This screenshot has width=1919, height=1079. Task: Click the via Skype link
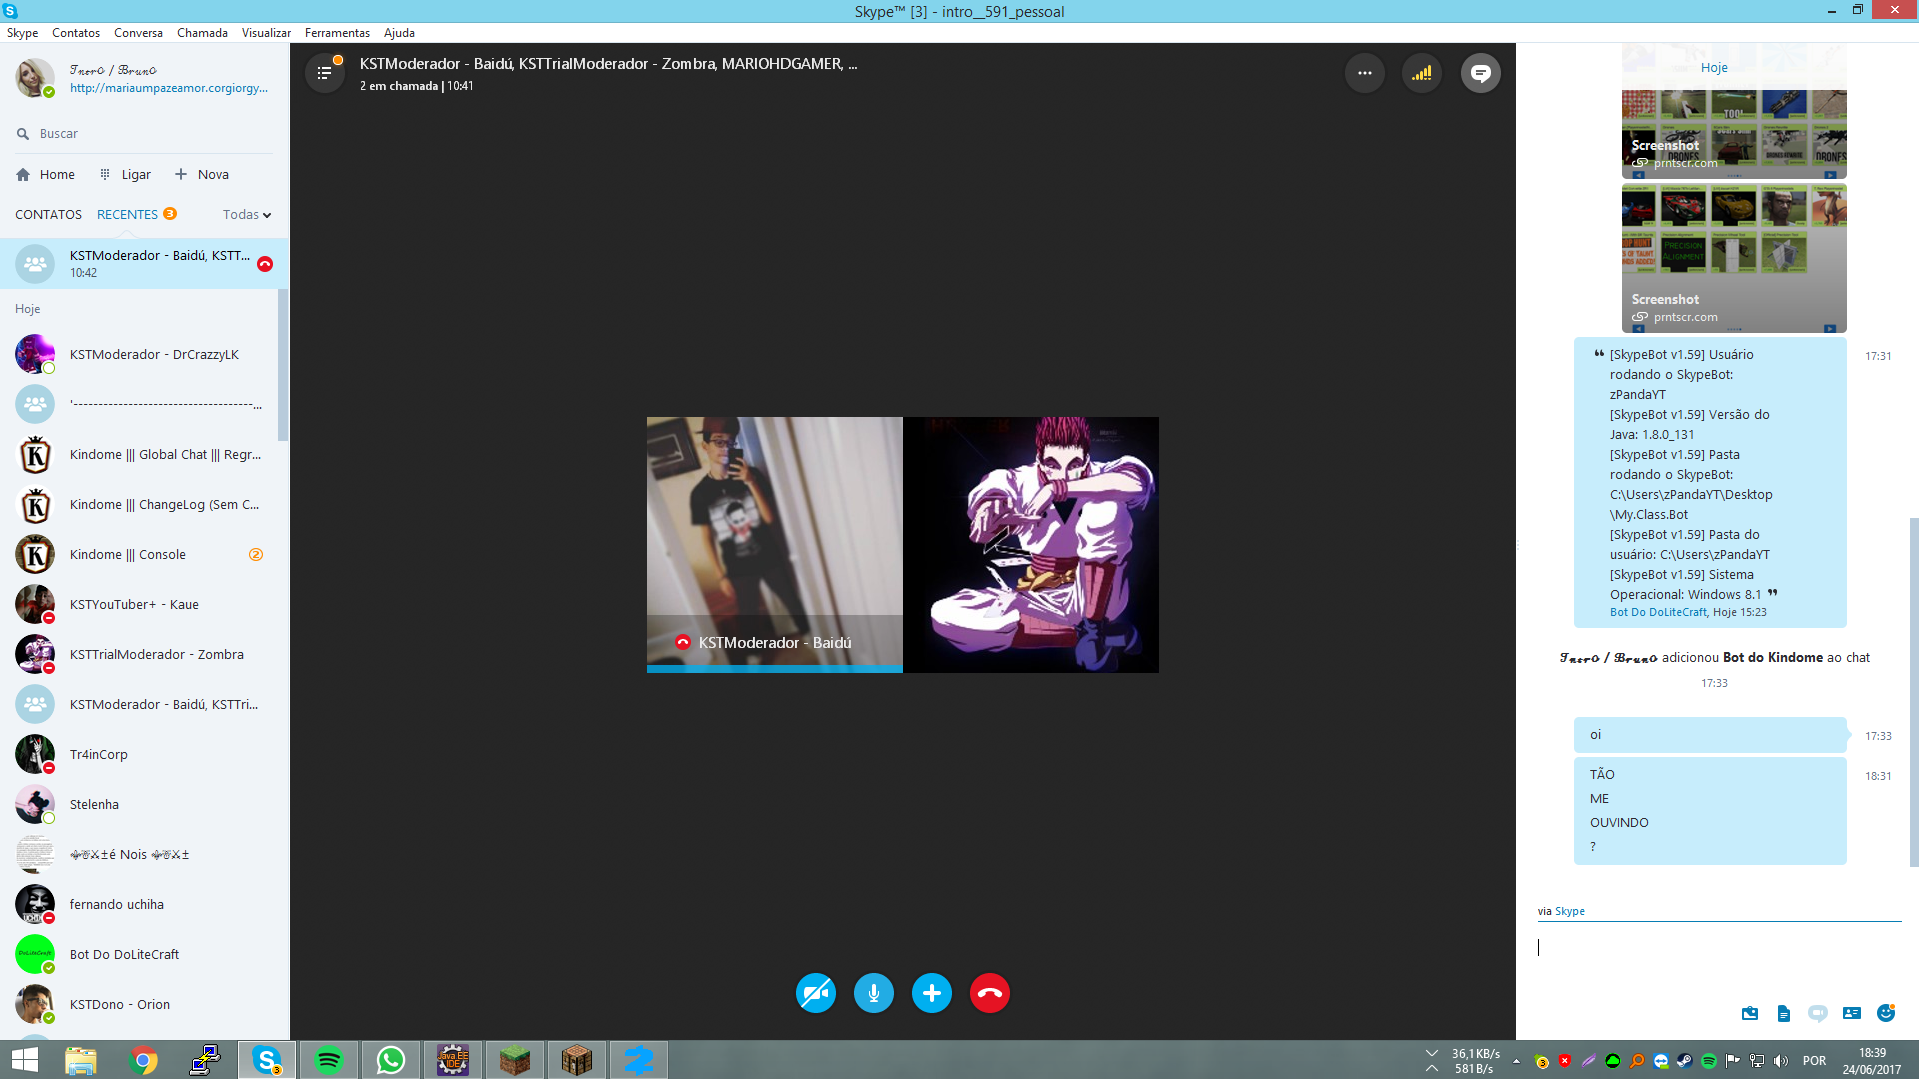coord(1569,911)
